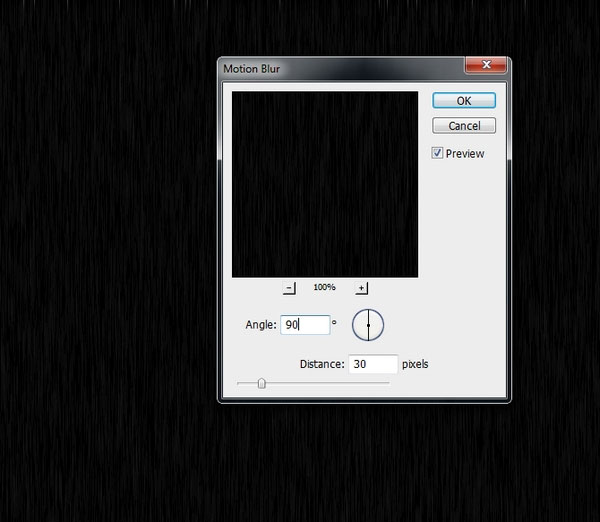This screenshot has width=600, height=522.
Task: Grab the Distance slider handle
Action: [x=262, y=382]
